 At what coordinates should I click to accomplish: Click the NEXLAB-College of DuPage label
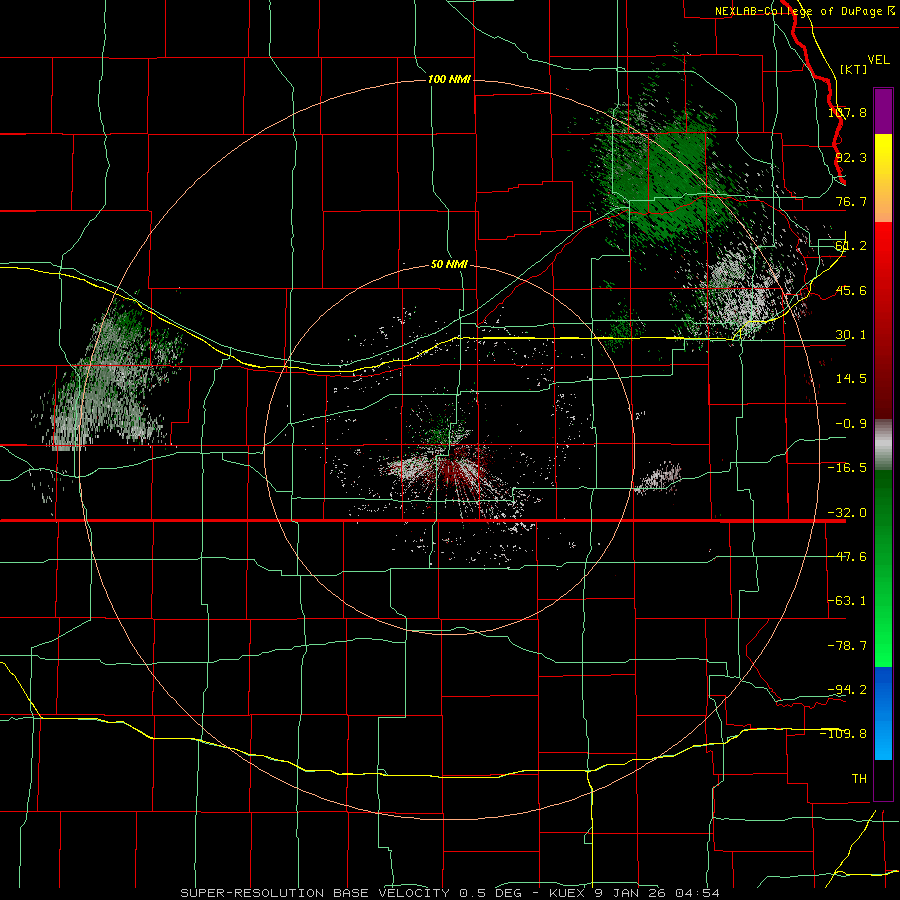[805, 11]
